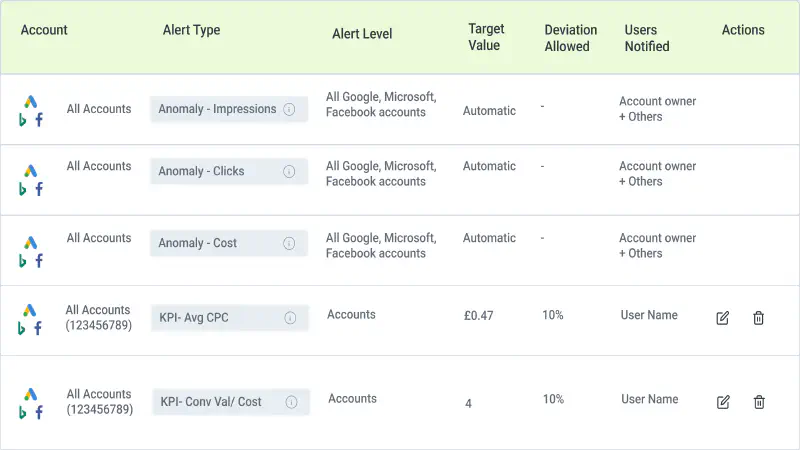This screenshot has width=800, height=450.
Task: Click Accounts level in KPI- Conv Val/ Cost row
Action: click(x=352, y=399)
